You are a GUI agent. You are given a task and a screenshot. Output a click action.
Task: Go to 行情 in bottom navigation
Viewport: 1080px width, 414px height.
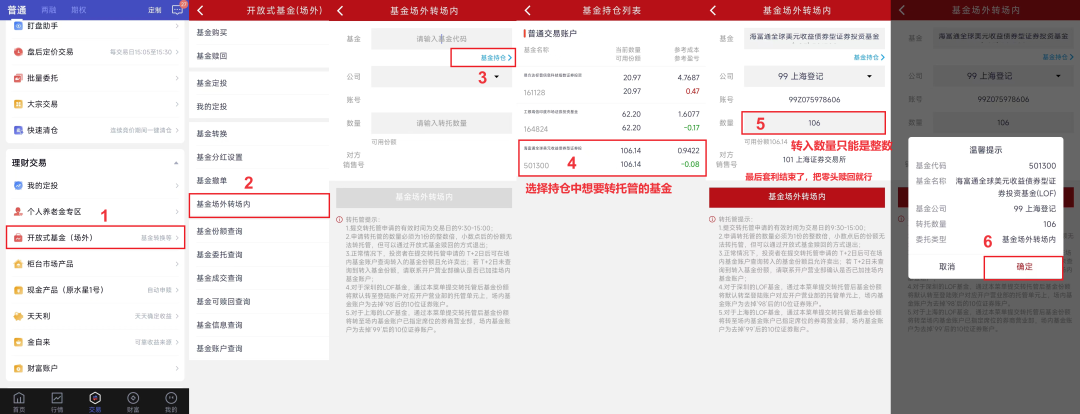(x=57, y=402)
